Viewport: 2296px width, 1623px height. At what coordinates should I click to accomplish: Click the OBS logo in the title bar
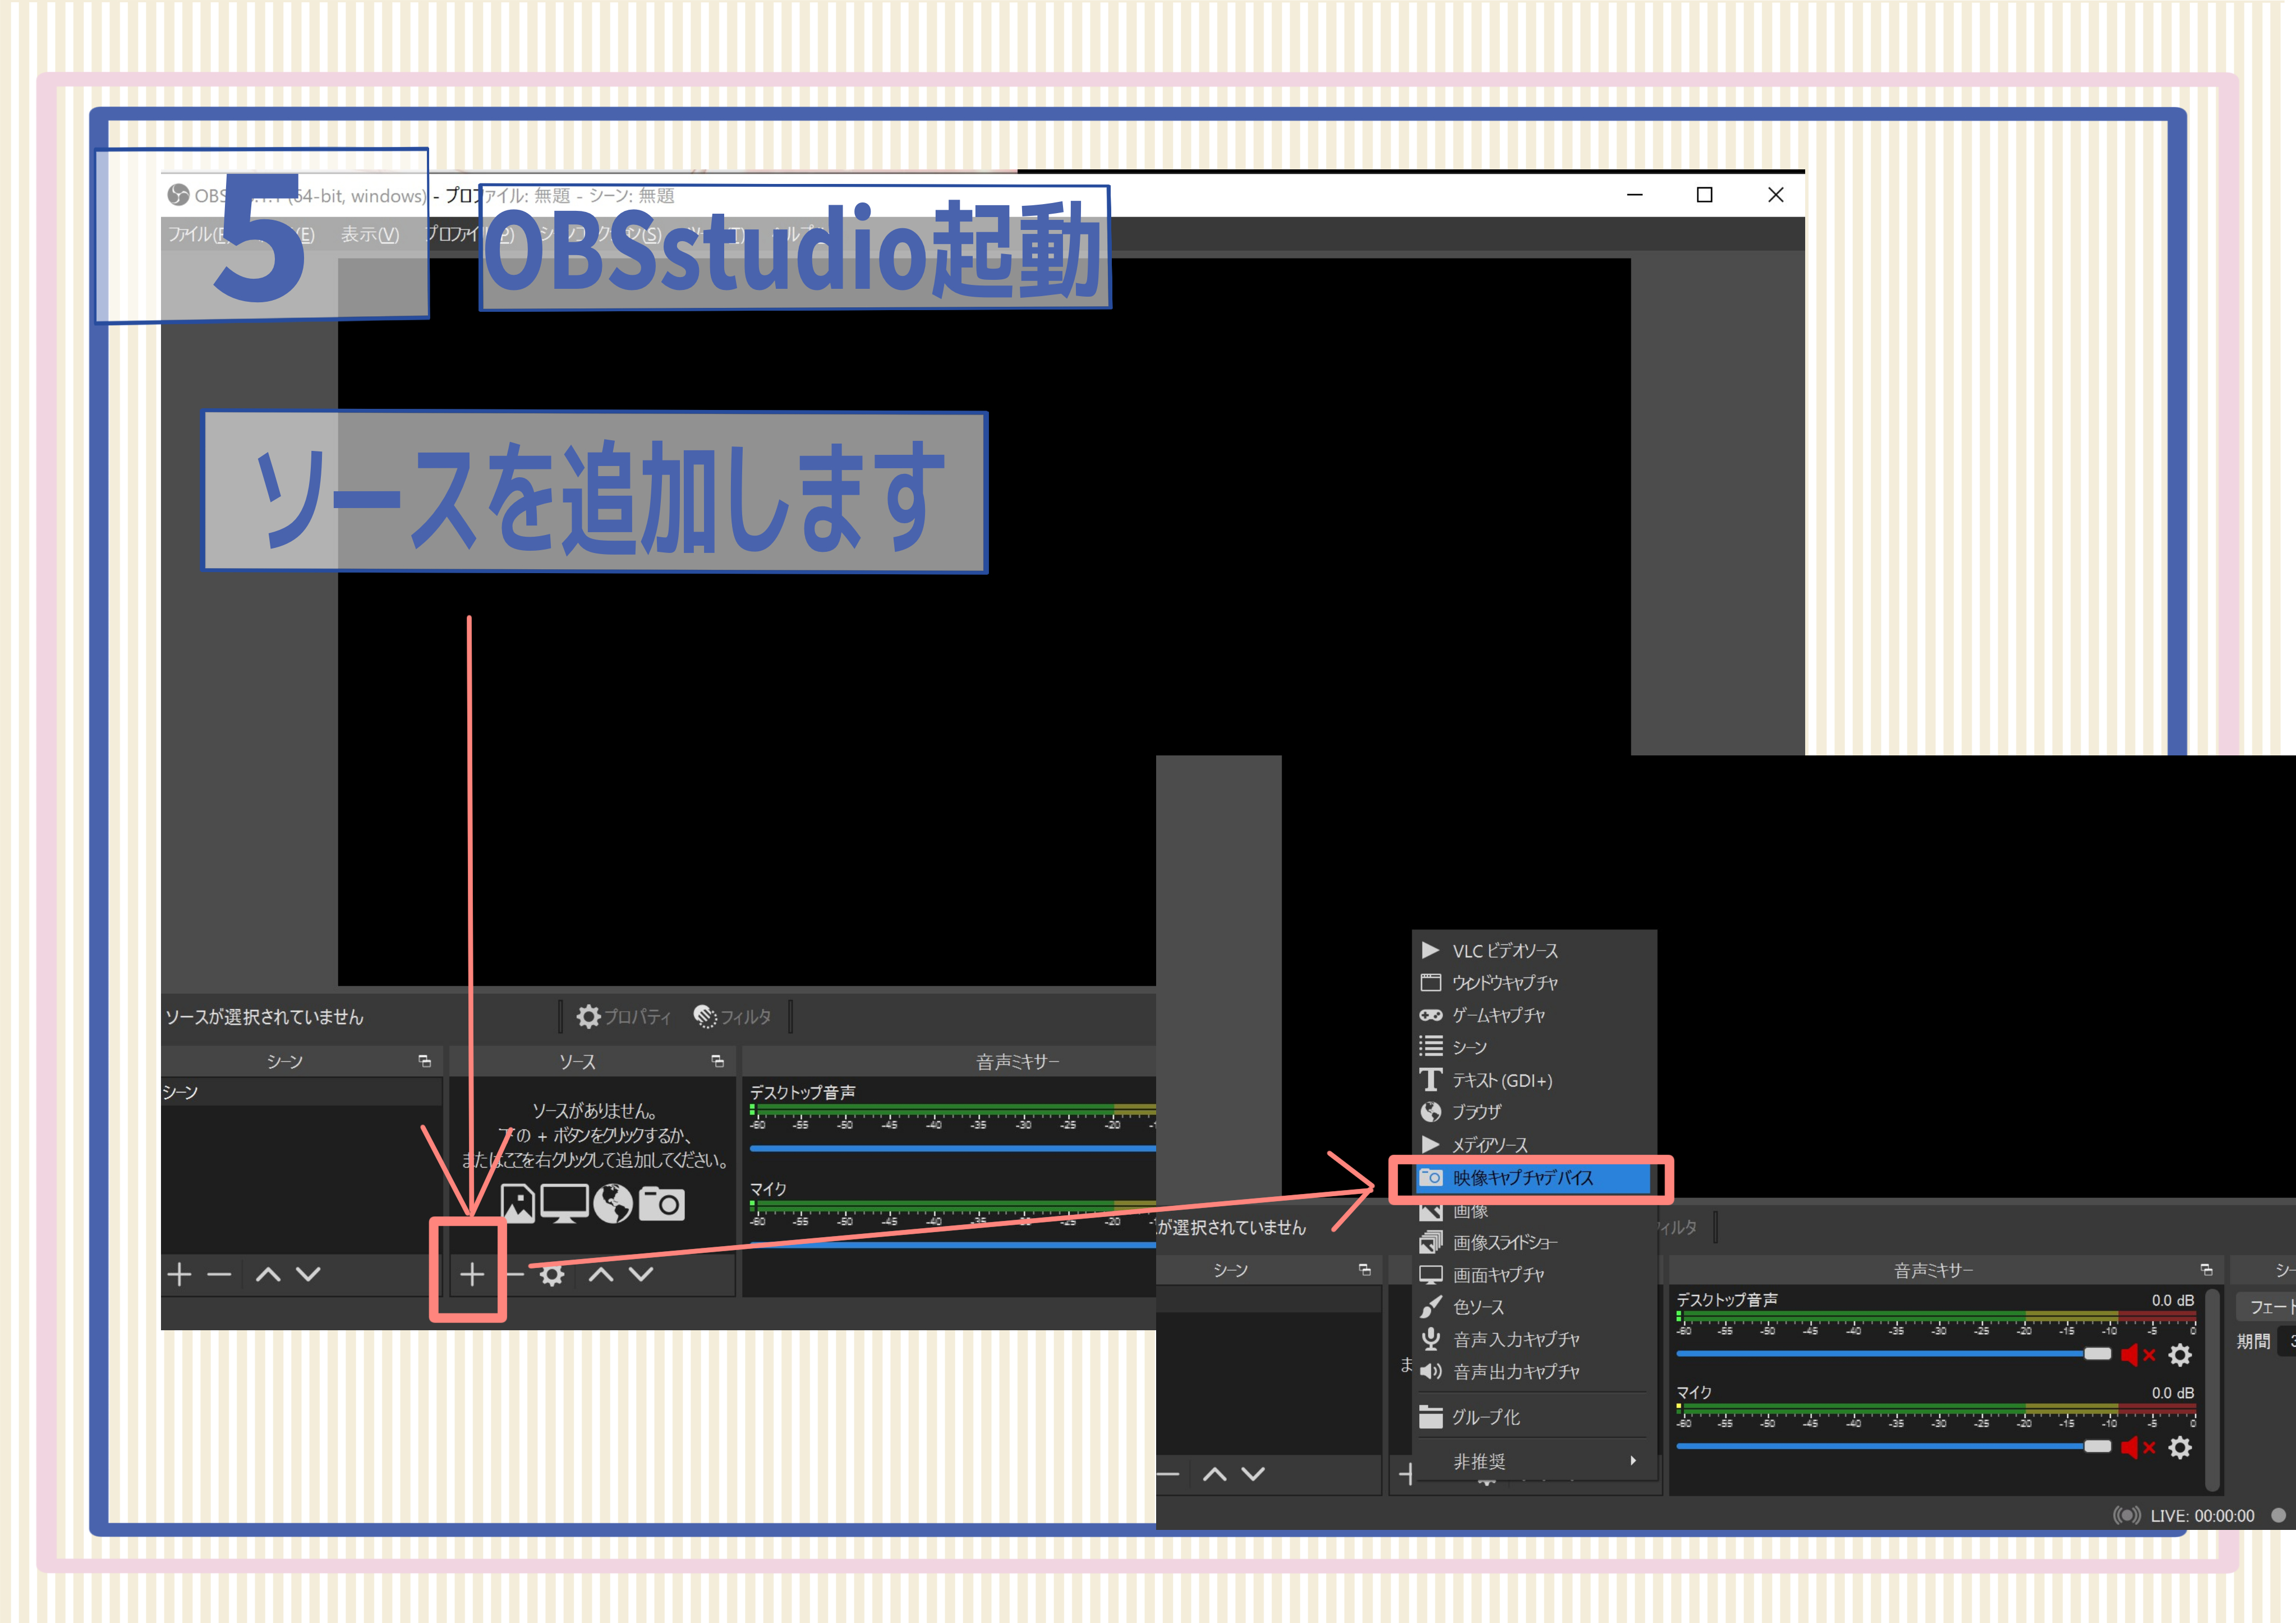pos(178,195)
